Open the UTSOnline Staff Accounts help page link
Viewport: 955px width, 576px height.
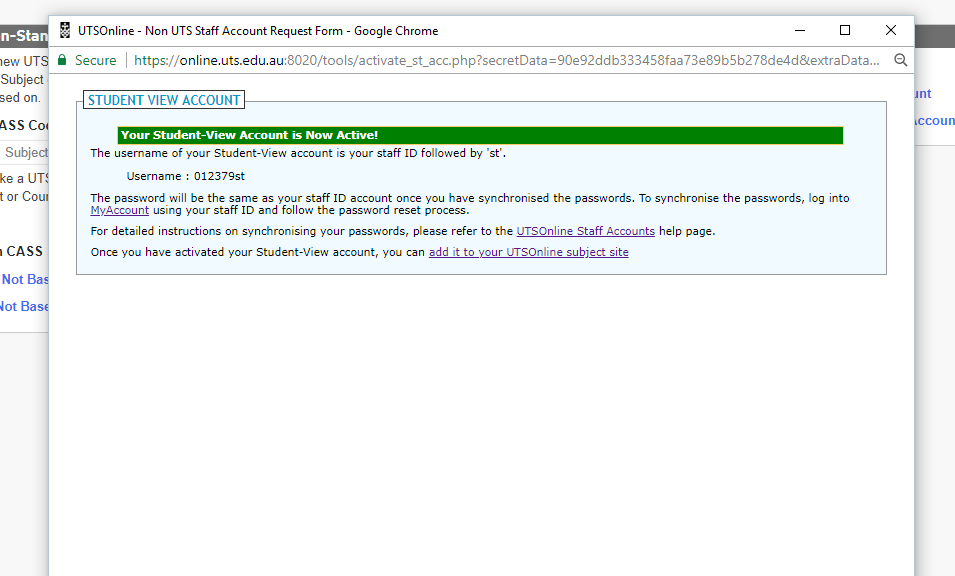585,231
